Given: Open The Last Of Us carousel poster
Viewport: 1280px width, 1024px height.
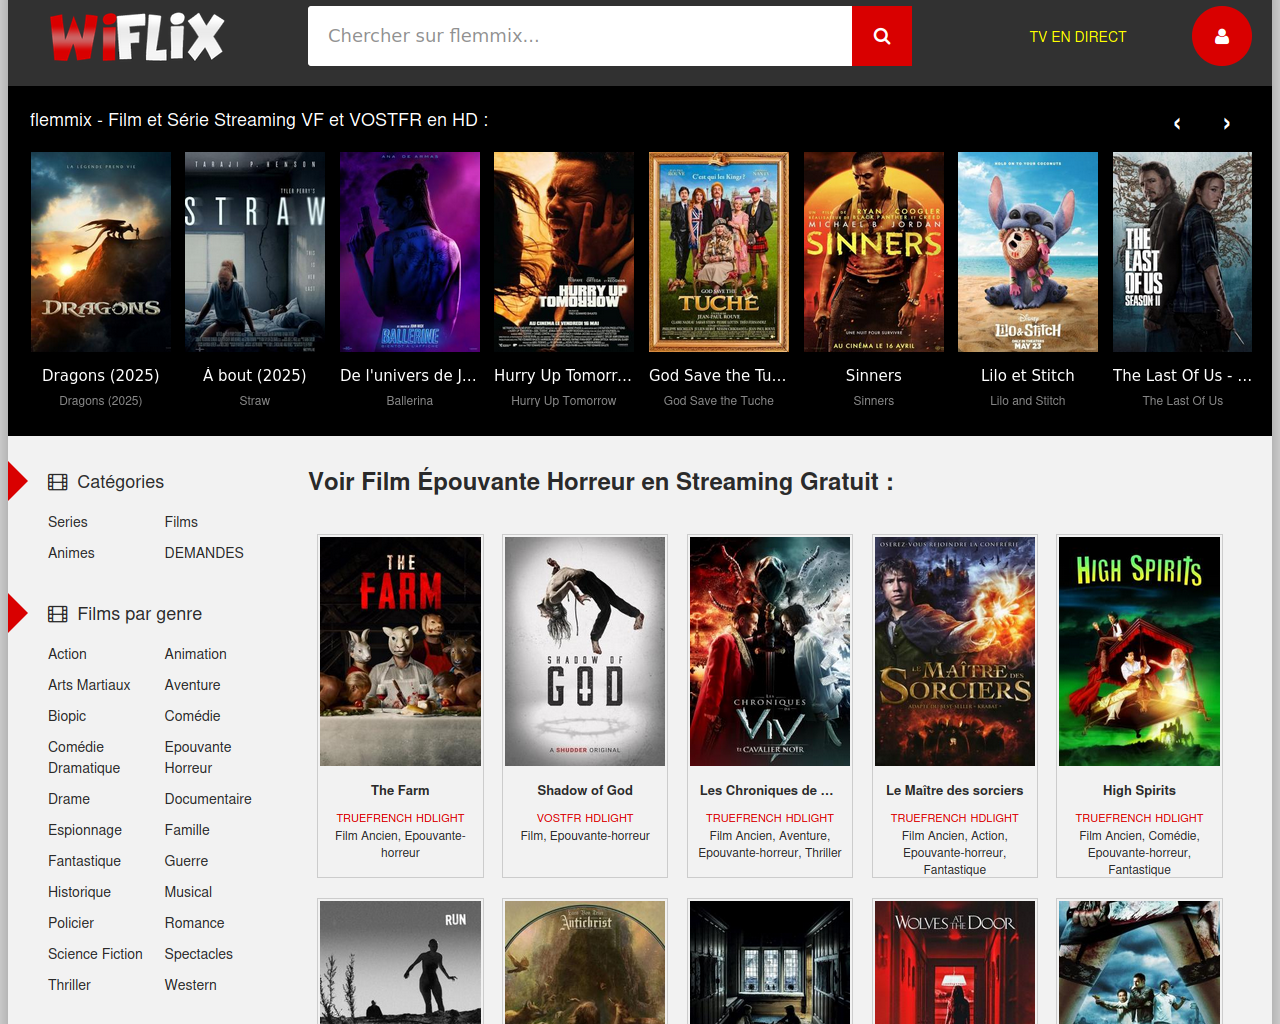Looking at the screenshot, I should tap(1183, 252).
